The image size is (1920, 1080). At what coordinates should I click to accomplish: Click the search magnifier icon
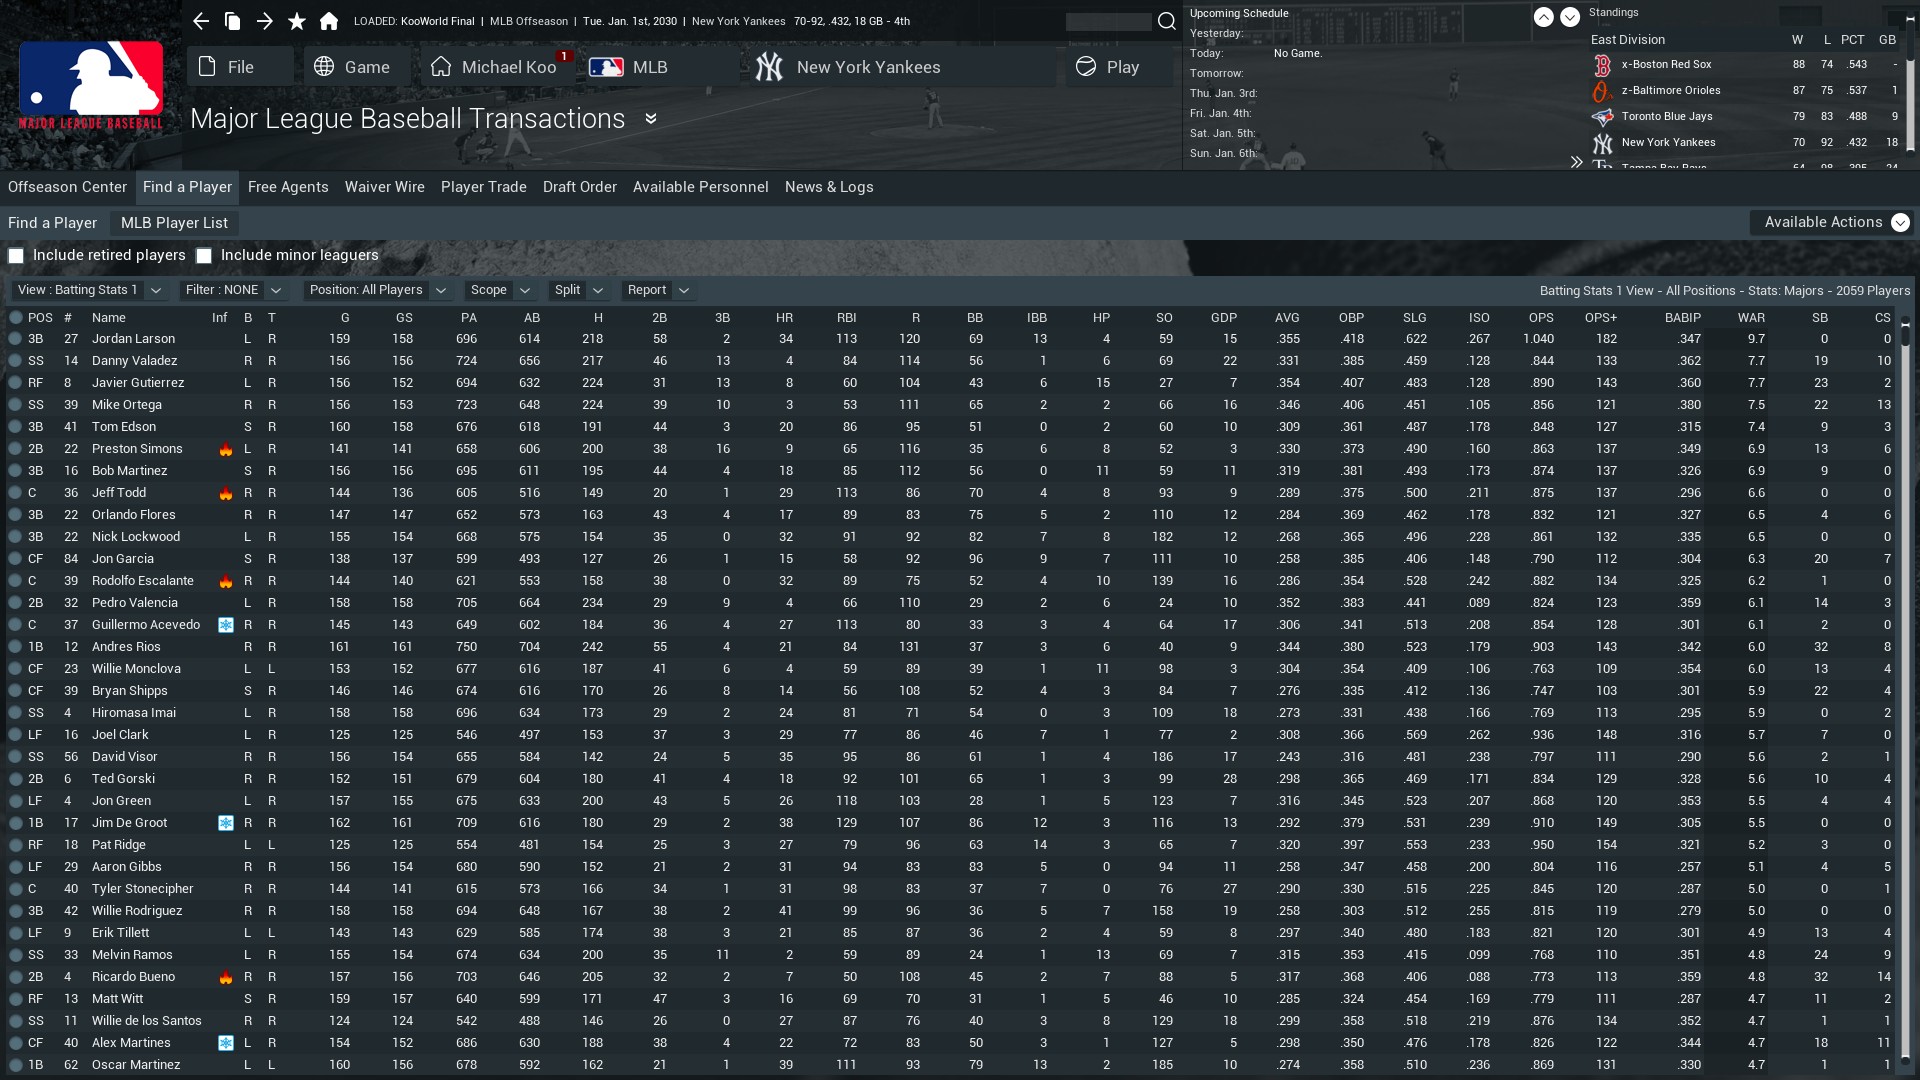click(1166, 21)
